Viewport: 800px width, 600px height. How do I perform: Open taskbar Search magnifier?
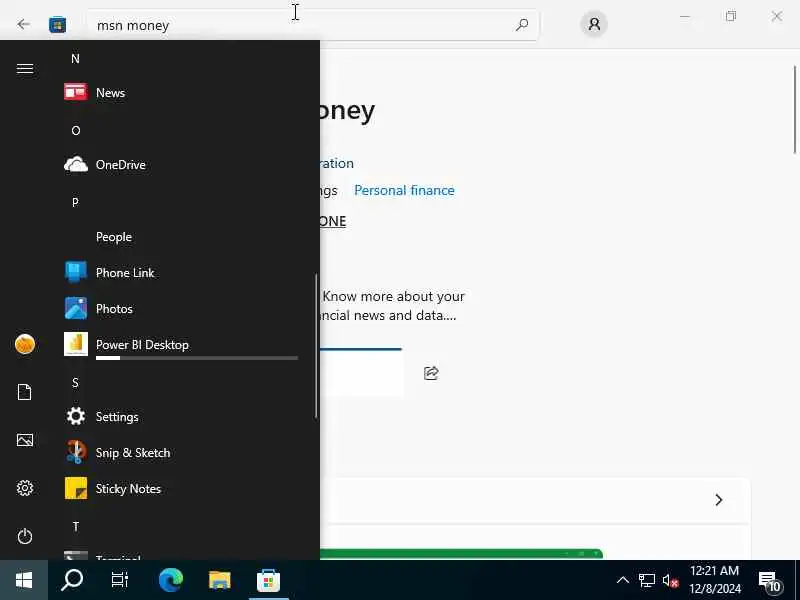[x=72, y=580]
